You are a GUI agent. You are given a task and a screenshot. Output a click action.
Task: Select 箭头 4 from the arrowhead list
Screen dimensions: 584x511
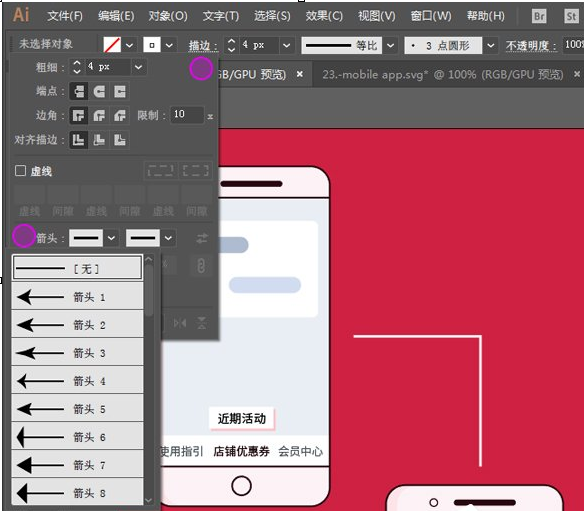[77, 381]
